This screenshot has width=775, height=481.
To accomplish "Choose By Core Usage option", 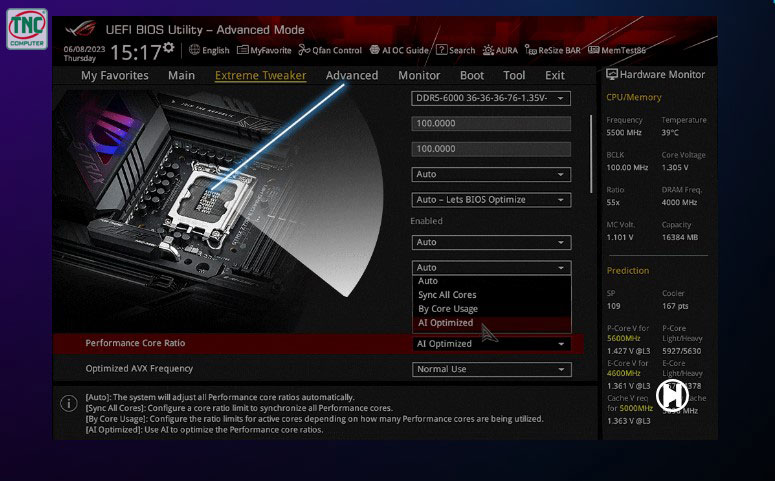I will [492, 309].
